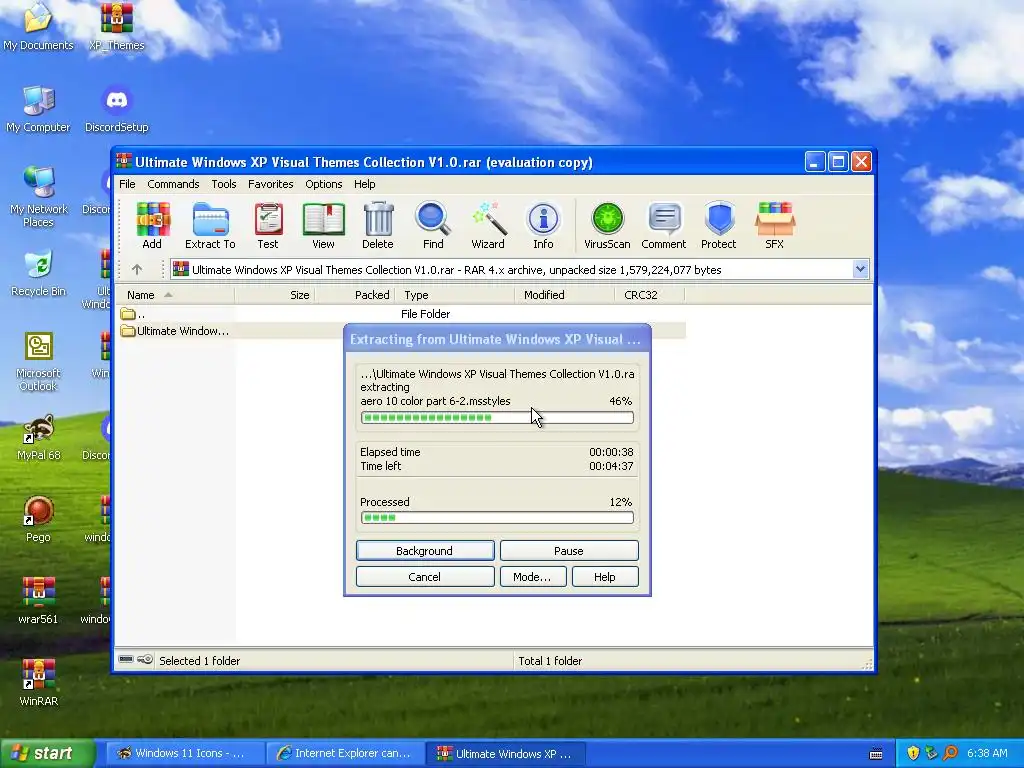1024x768 pixels.
Task: Sort by CRC32 column header
Action: (x=649, y=295)
